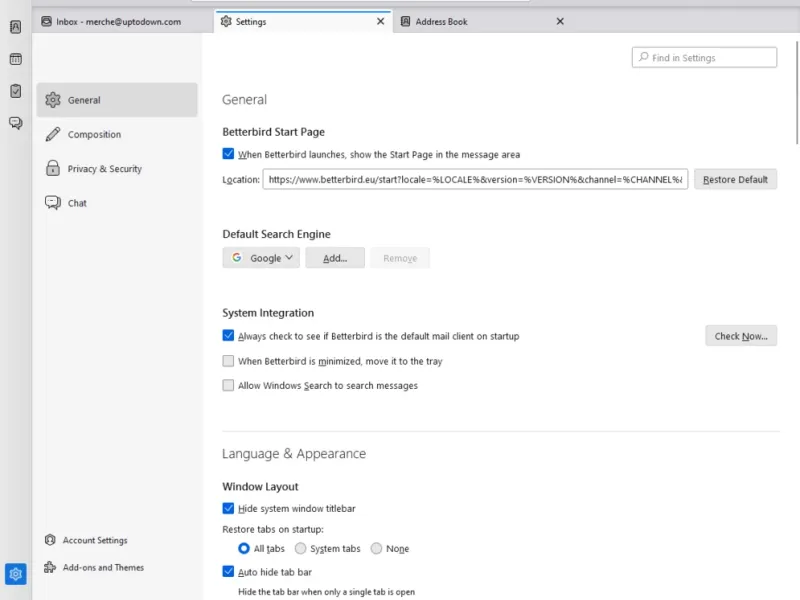800x600 pixels.
Task: Toggle Auto hide tab bar
Action: [x=228, y=571]
